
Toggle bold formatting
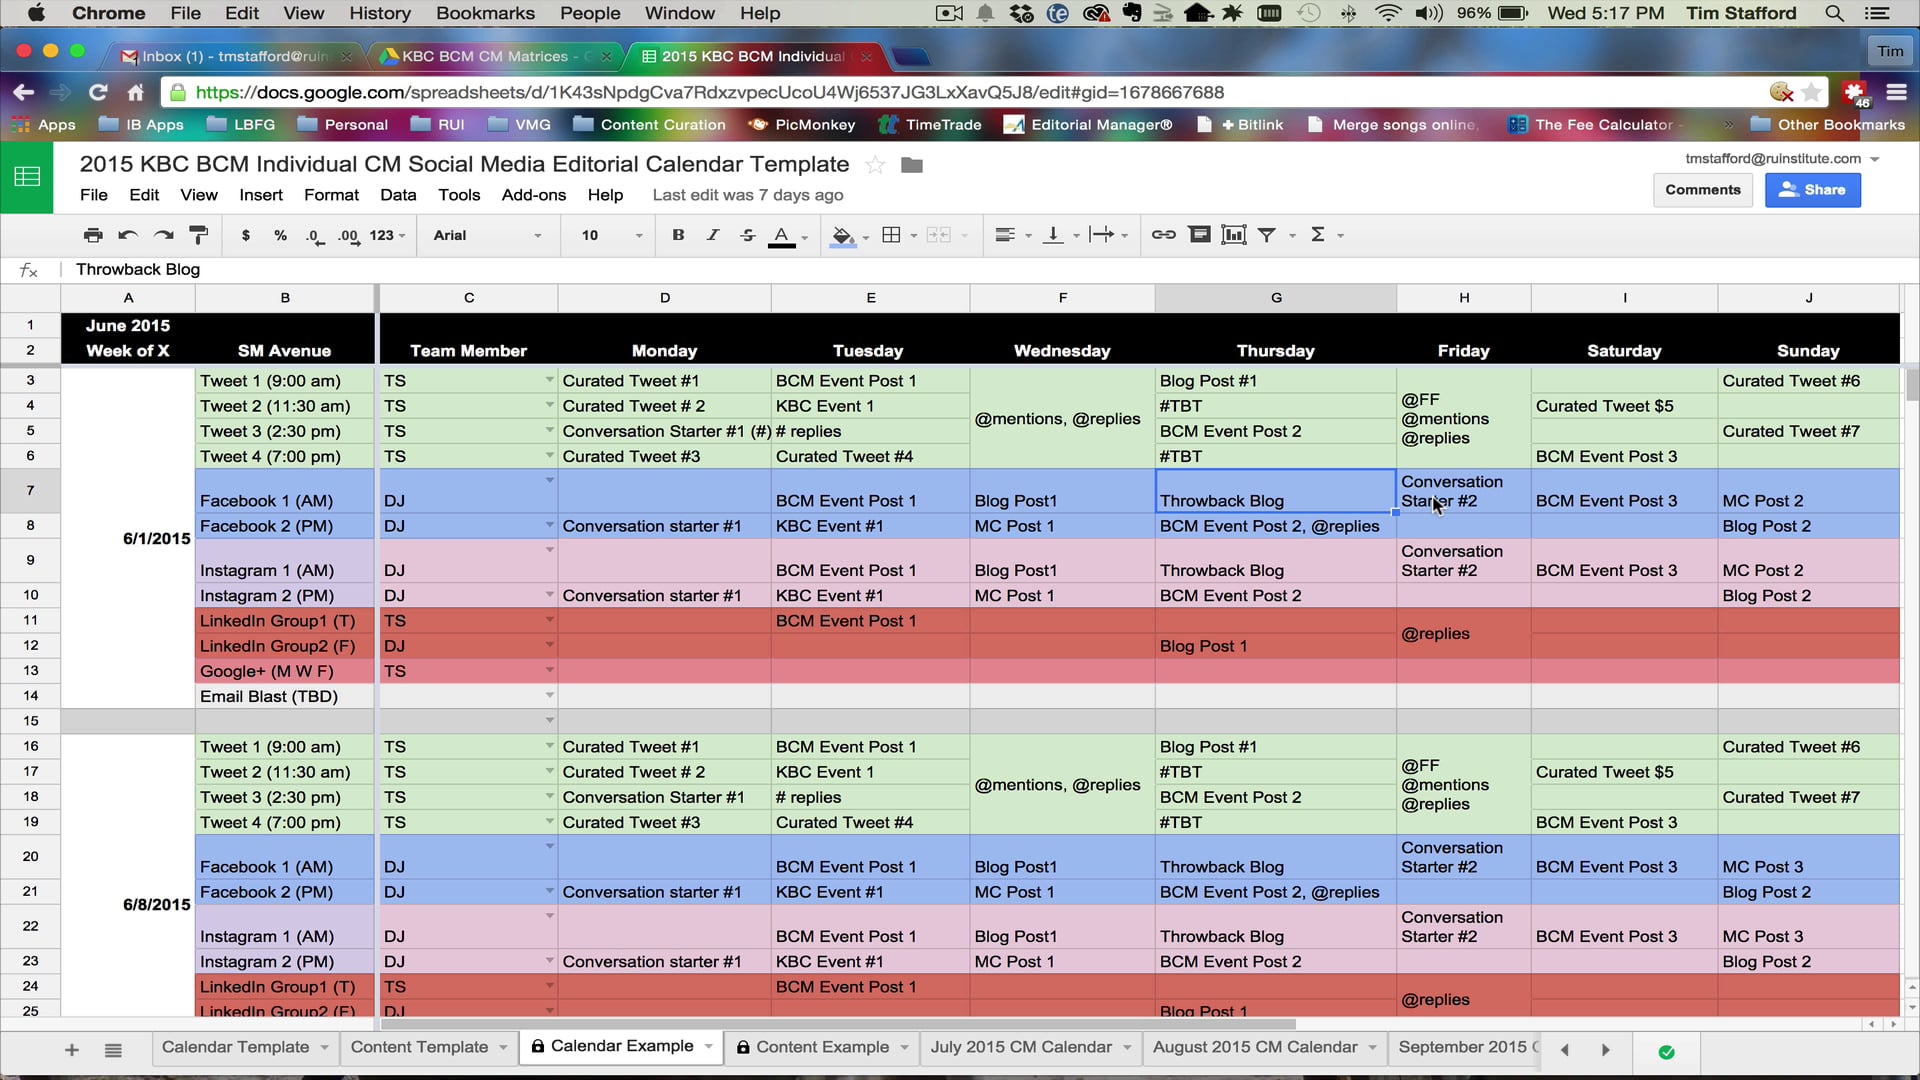tap(678, 235)
